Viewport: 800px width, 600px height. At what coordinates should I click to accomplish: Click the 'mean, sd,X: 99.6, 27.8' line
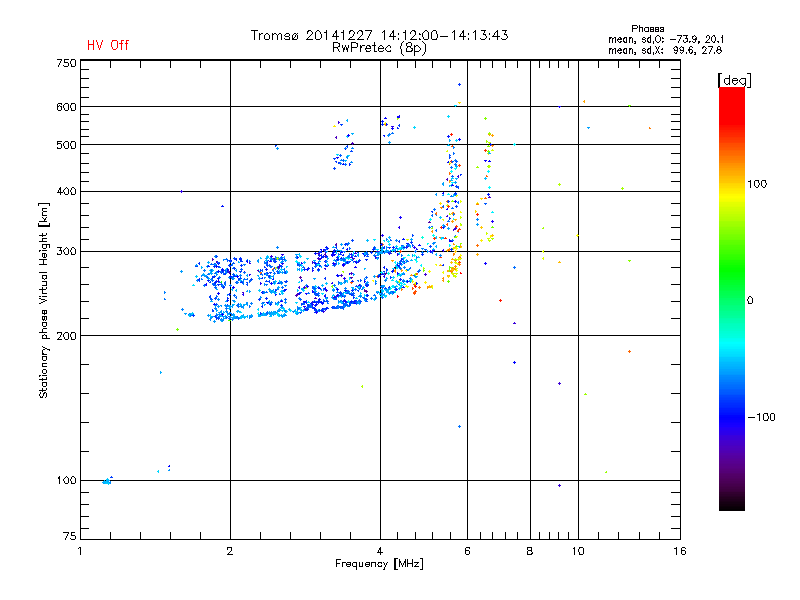(x=665, y=50)
